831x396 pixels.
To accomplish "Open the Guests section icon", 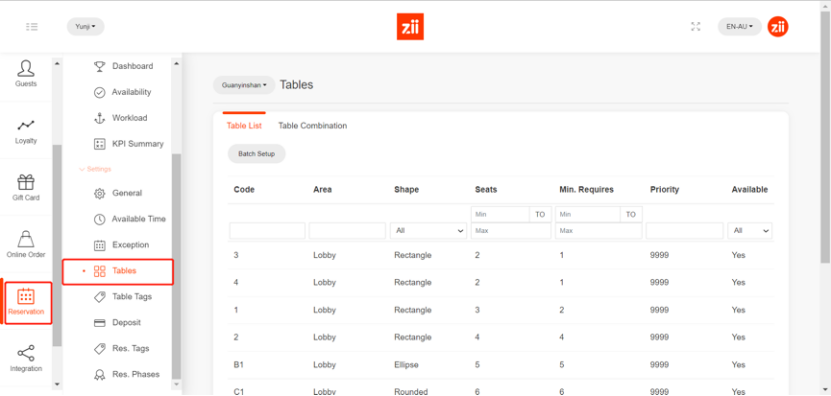I will 25,68.
